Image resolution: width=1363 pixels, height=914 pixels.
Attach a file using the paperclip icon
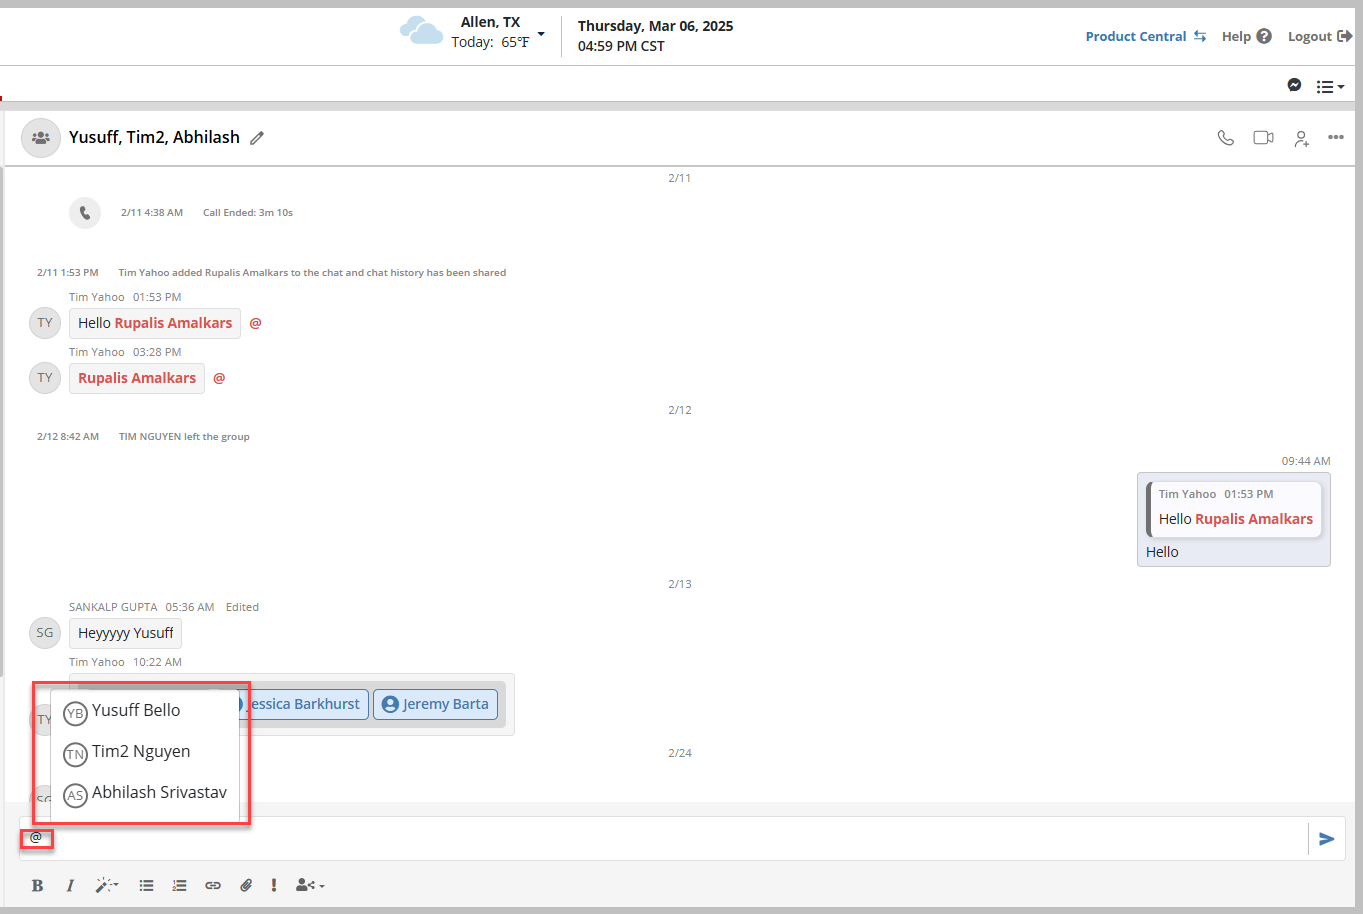point(246,885)
